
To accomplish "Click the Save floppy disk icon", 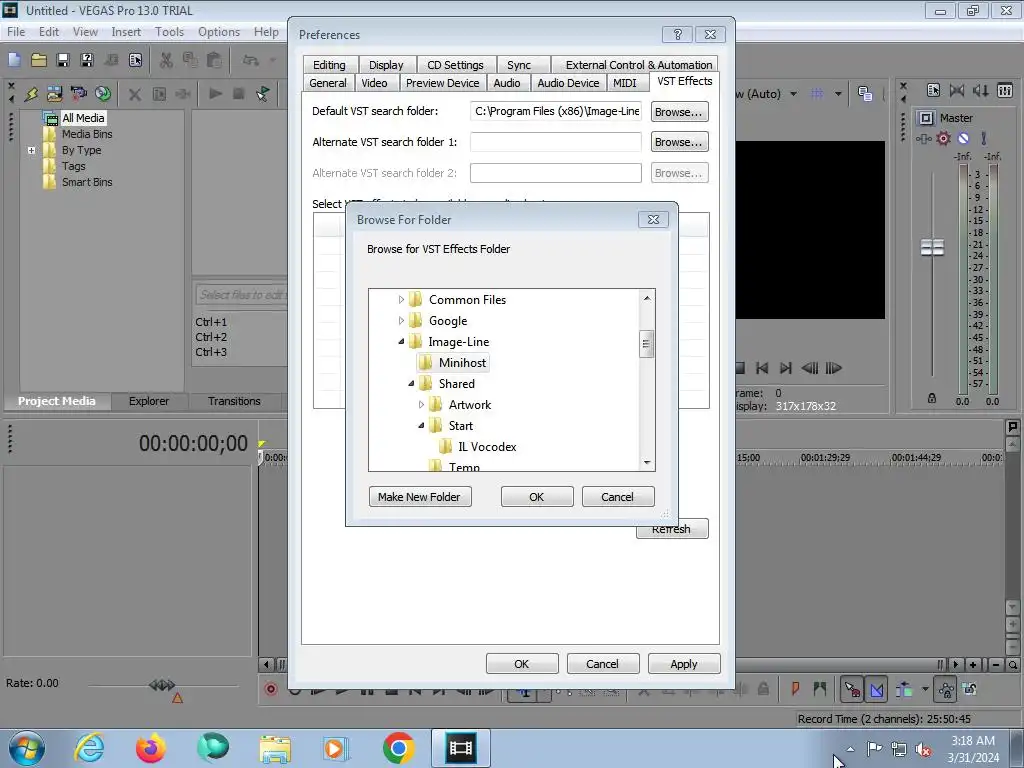I will 63,60.
